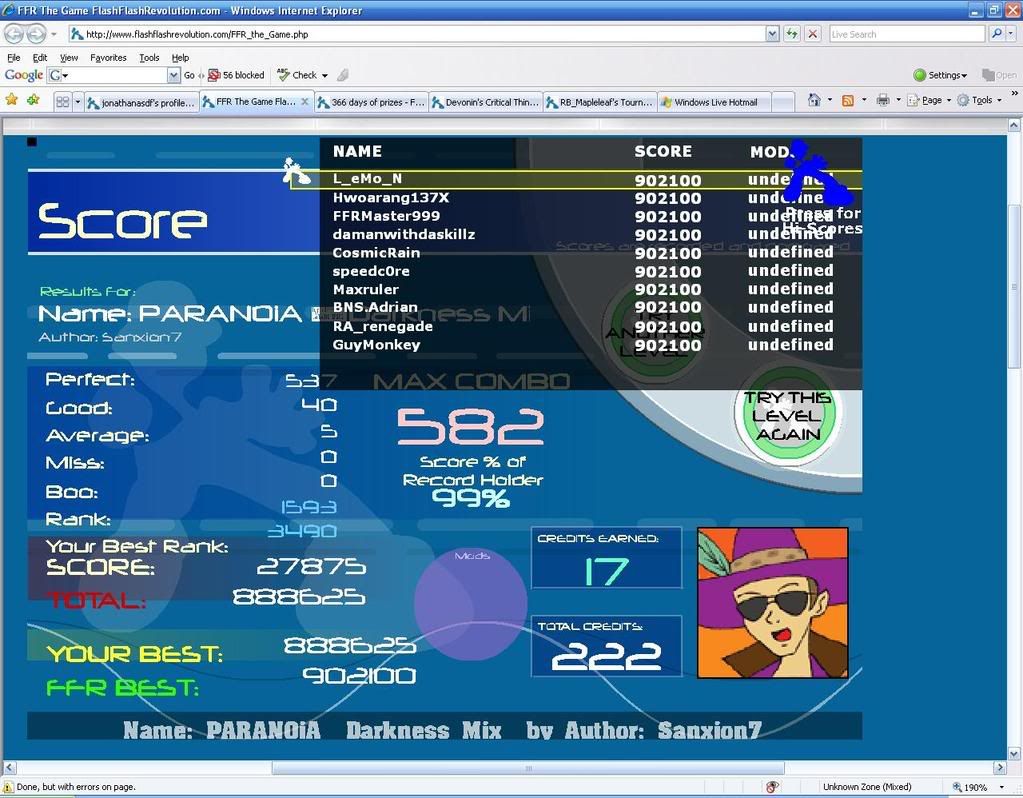1023x798 pixels.
Task: Click the Refresh page icon
Action: click(792, 34)
